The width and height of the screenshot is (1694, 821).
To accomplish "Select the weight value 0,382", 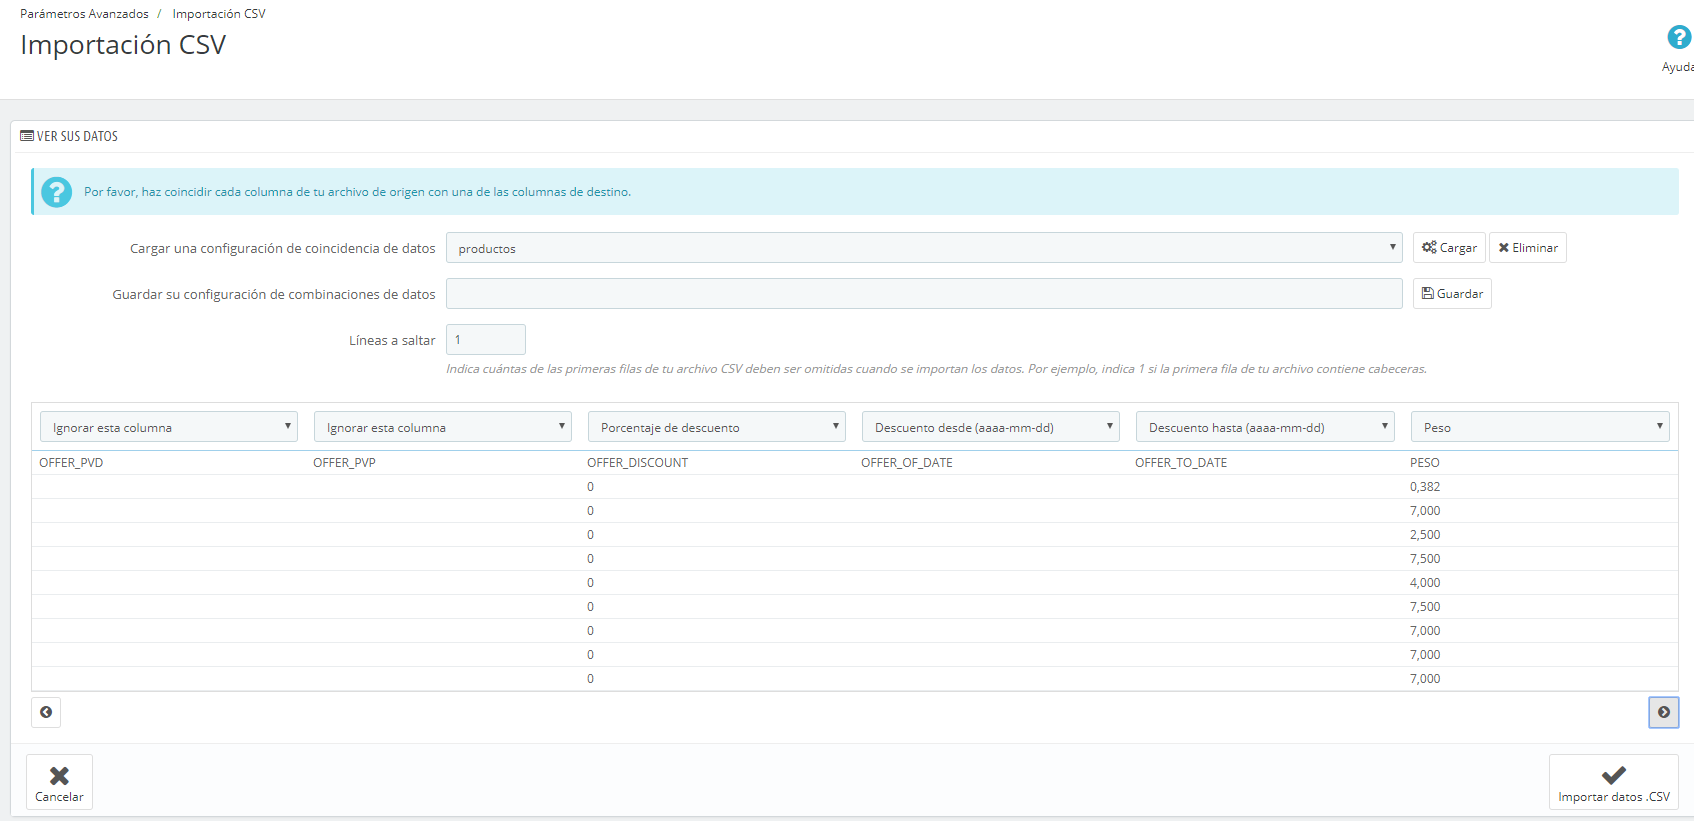I will coord(1425,487).
